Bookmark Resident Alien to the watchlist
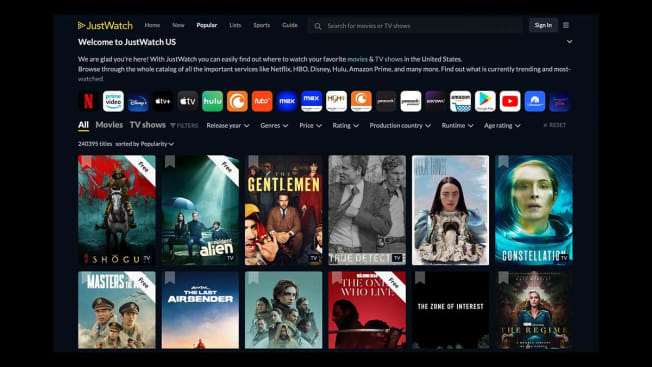The width and height of the screenshot is (652, 367). (170, 161)
